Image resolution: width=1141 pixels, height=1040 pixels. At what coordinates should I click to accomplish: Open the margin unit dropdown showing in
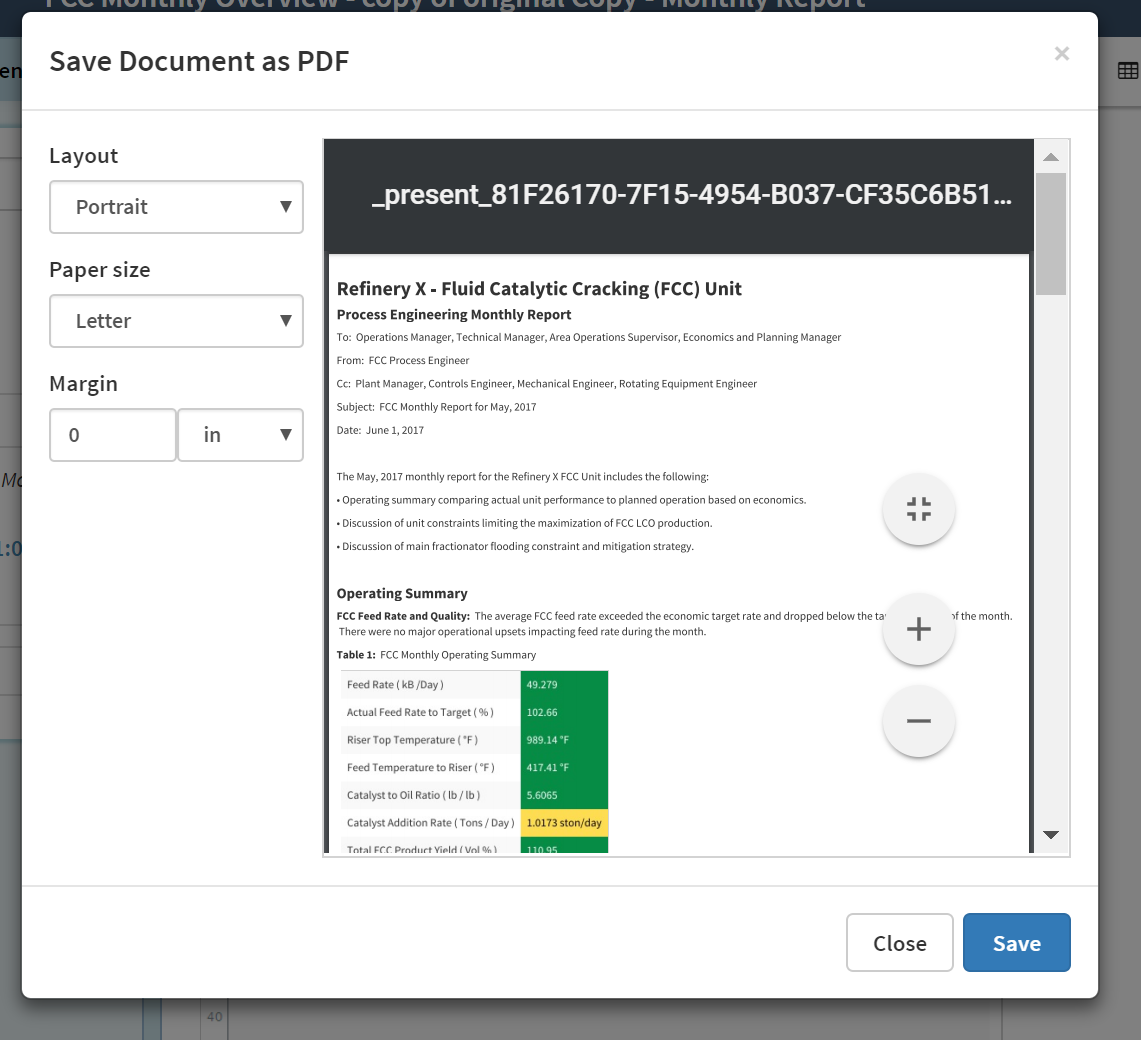tap(240, 435)
